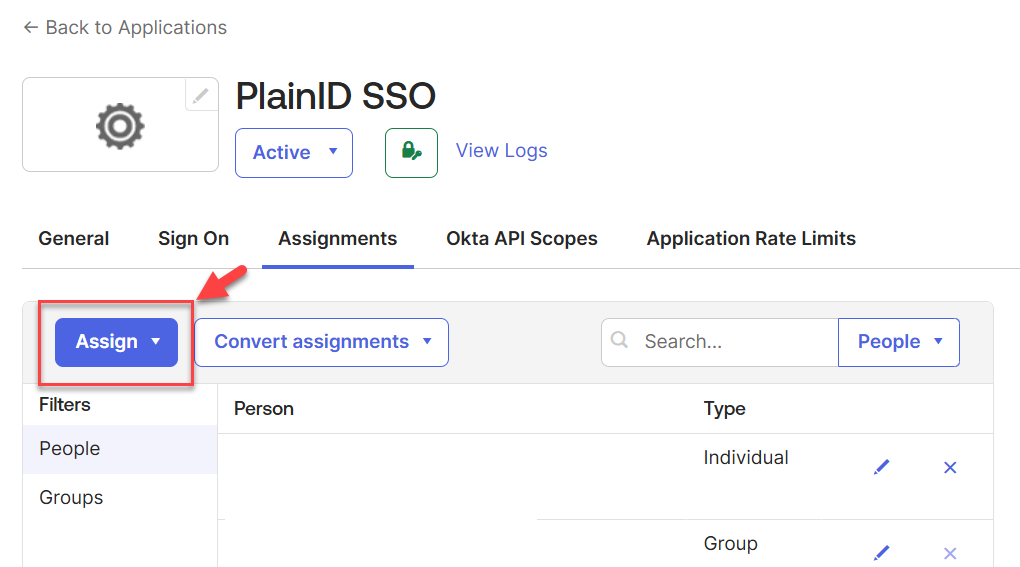Select the People filter
This screenshot has width=1020, height=567.
click(120, 449)
